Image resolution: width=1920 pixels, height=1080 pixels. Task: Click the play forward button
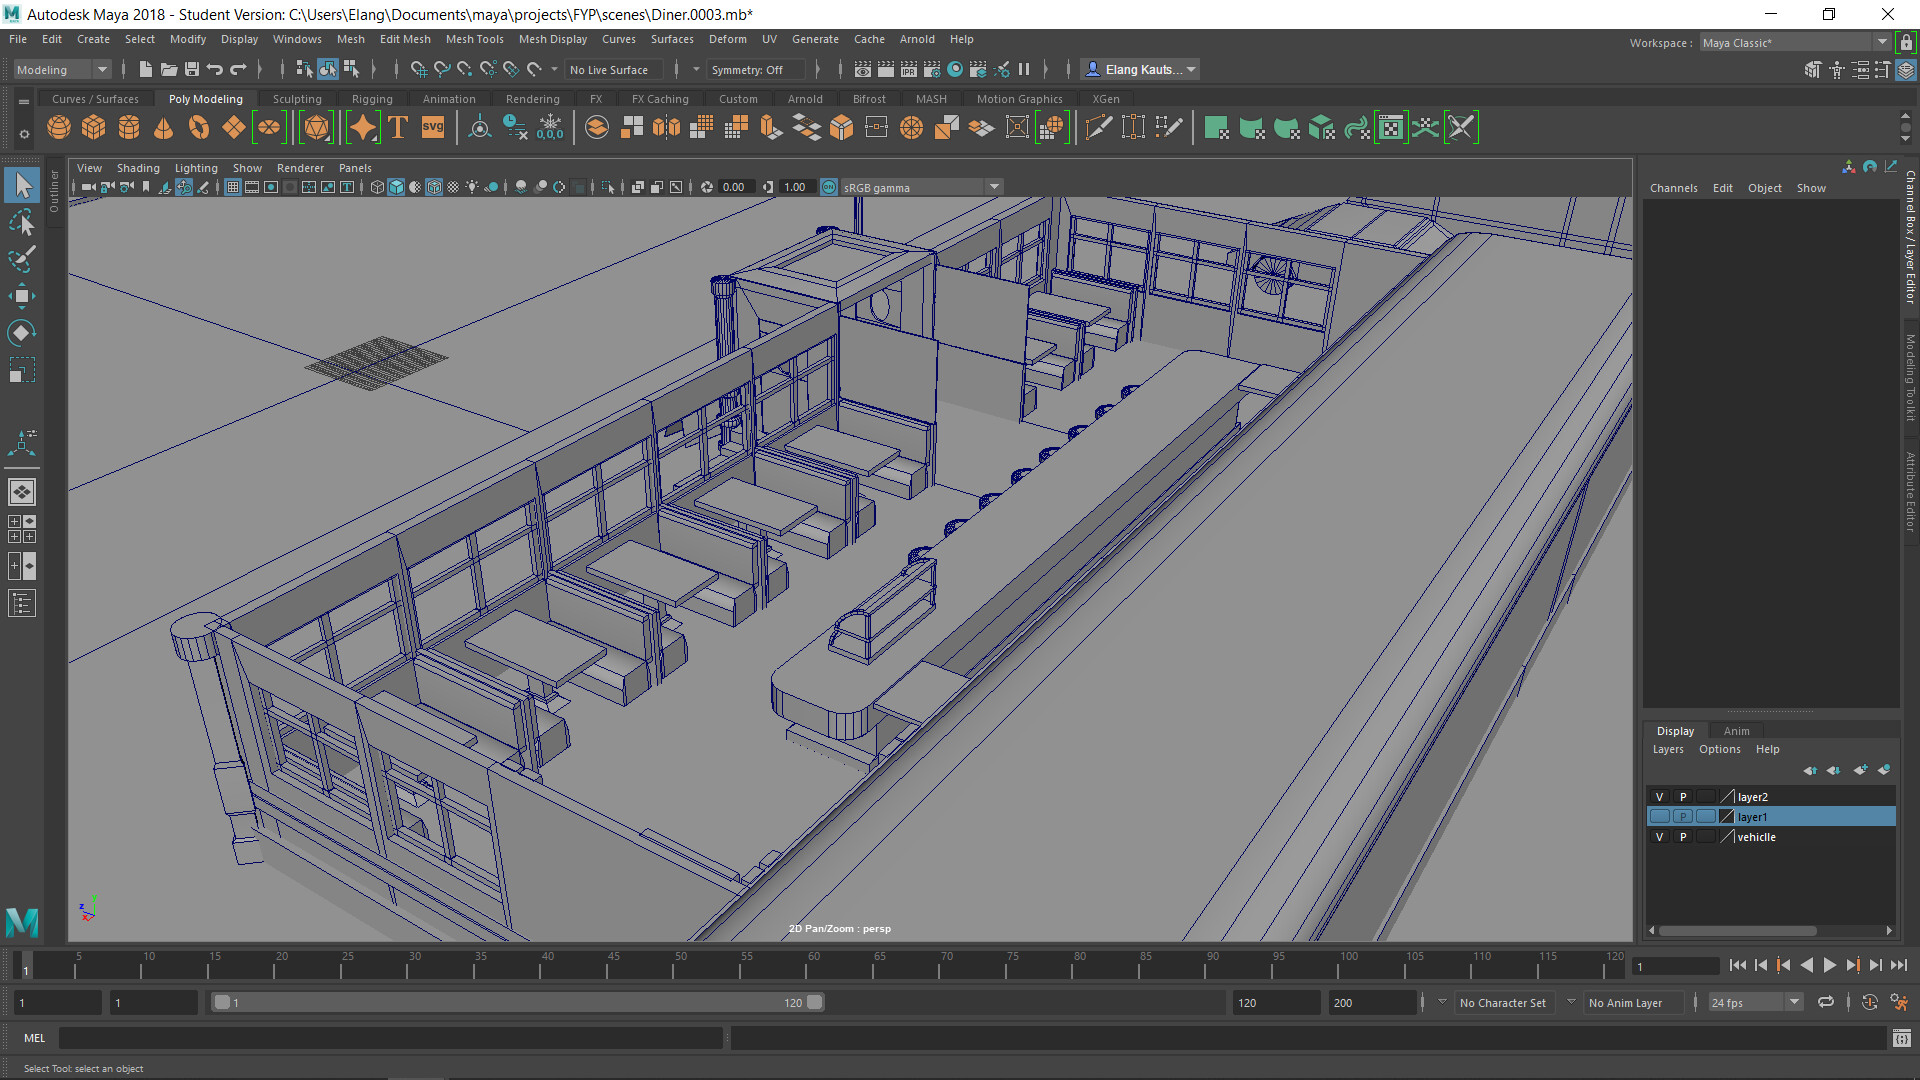[x=1829, y=965]
